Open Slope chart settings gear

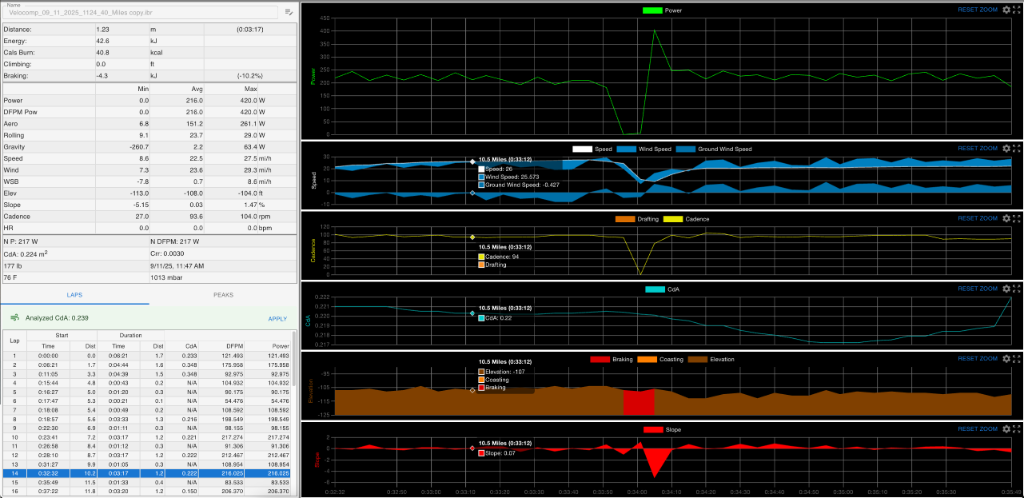(x=1006, y=429)
